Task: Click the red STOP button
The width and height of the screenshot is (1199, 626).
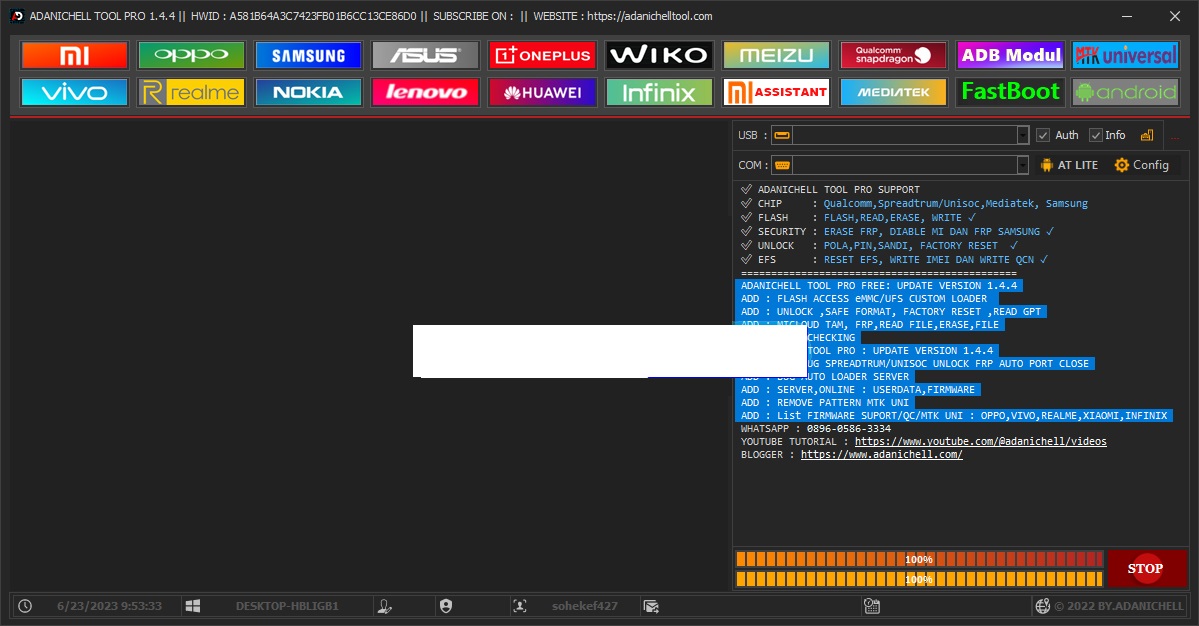Action: pyautogui.click(x=1145, y=569)
